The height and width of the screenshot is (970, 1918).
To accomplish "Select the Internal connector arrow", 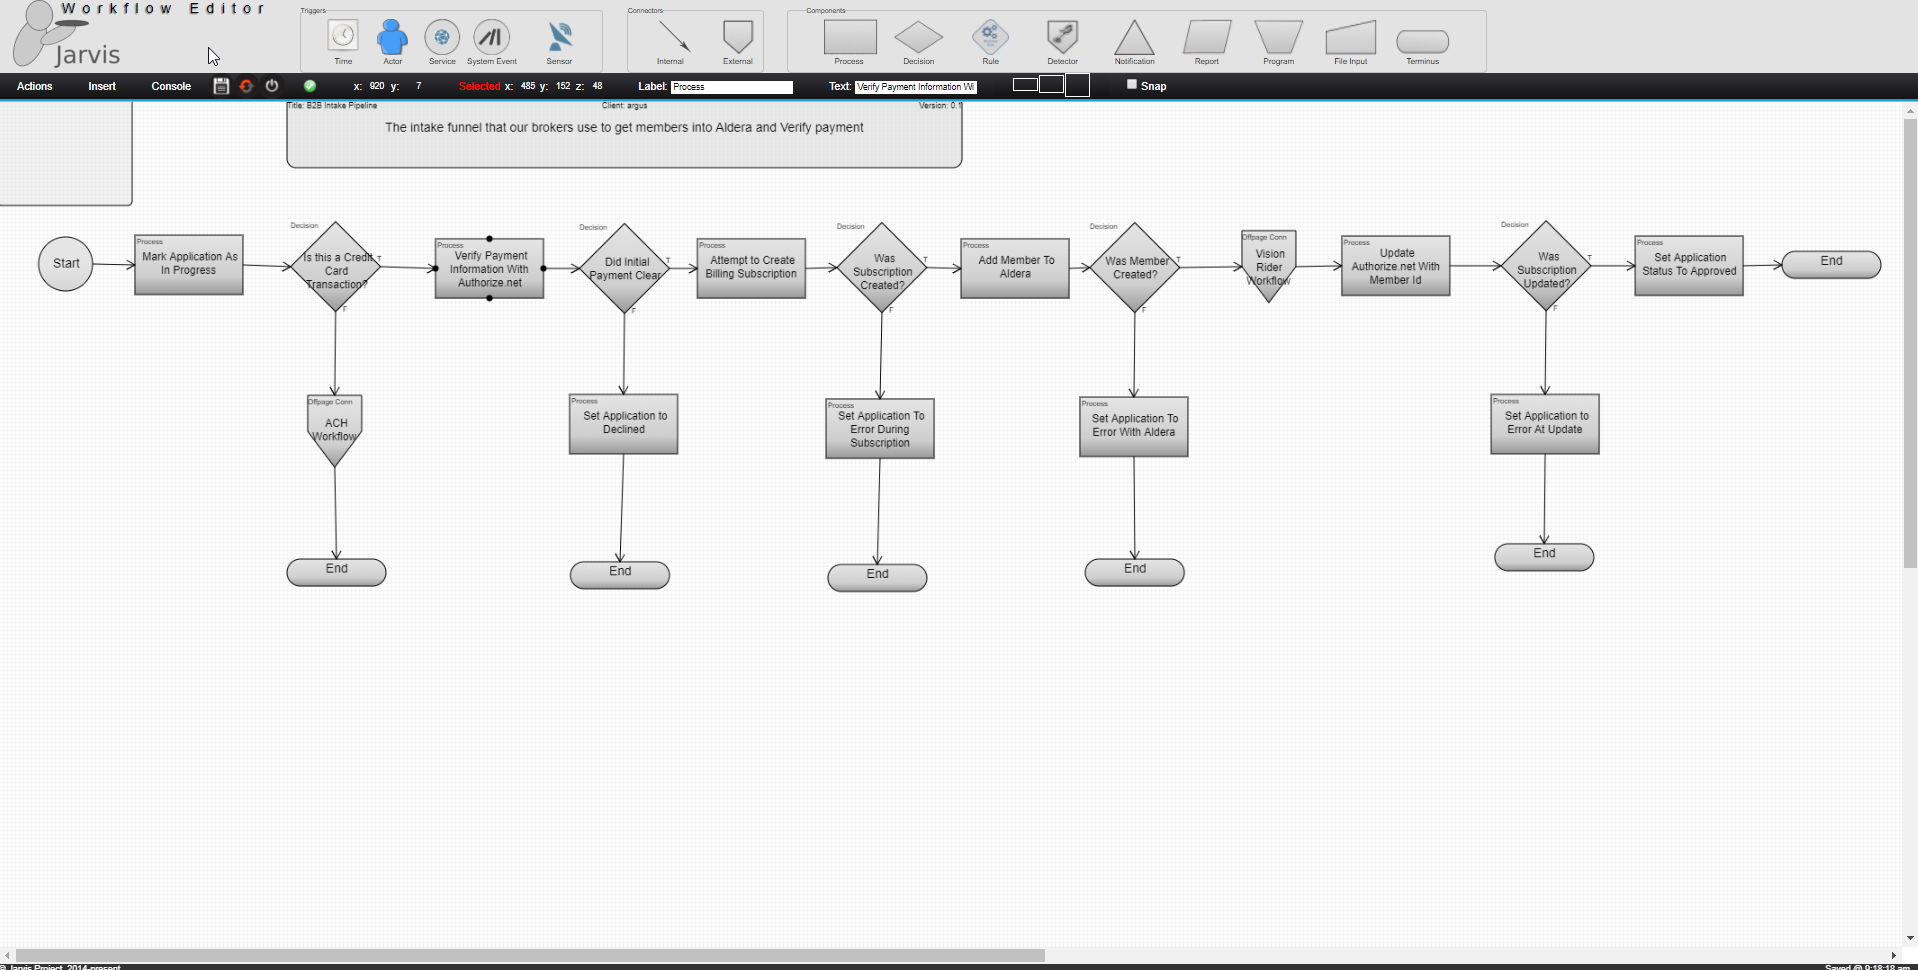I will coord(672,38).
